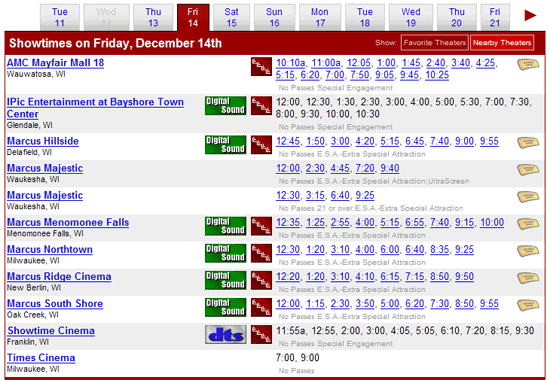Click the ticket icon for AMC Mayfair Mall 18
Image resolution: width=550 pixels, height=380 pixels.
(x=528, y=64)
